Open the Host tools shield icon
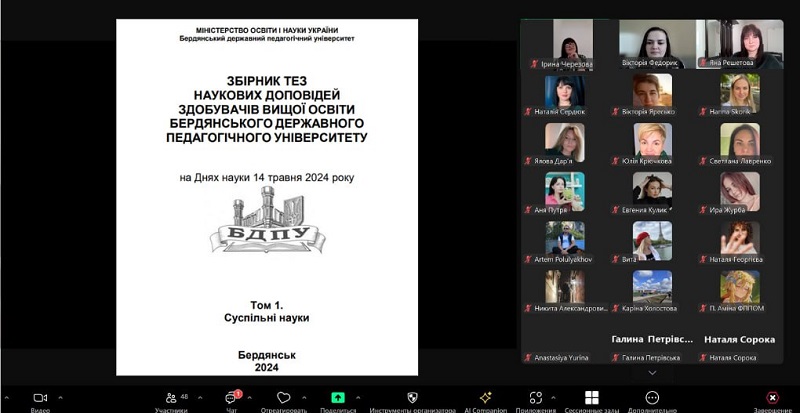 412,397
